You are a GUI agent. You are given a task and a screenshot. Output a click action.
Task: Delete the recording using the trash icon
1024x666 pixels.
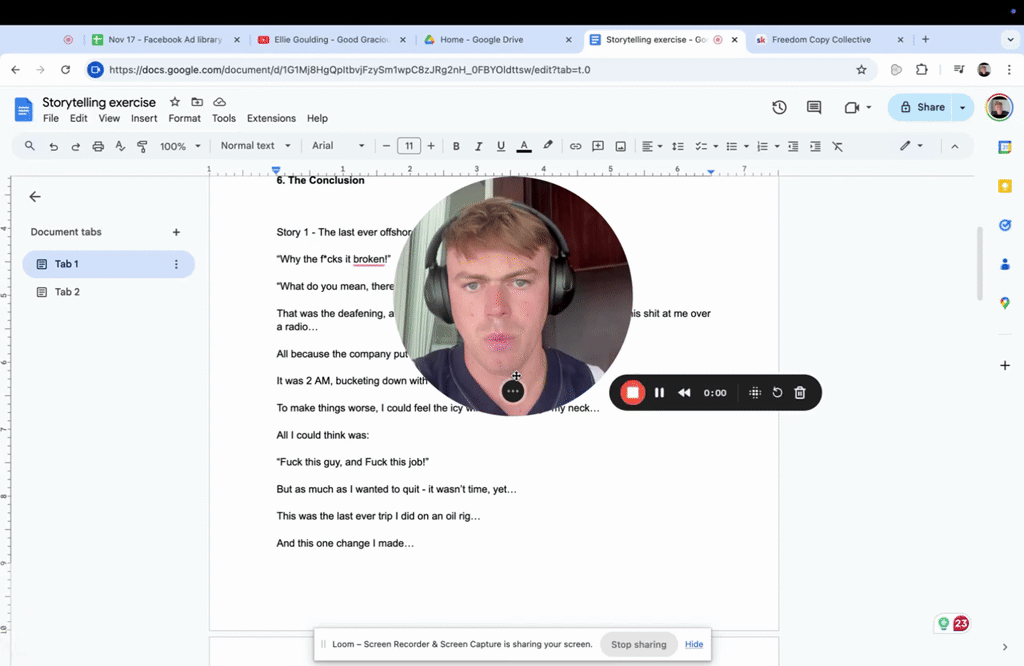pyautogui.click(x=799, y=392)
